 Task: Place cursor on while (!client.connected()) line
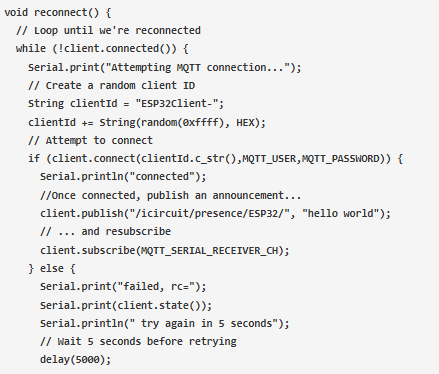[102, 49]
